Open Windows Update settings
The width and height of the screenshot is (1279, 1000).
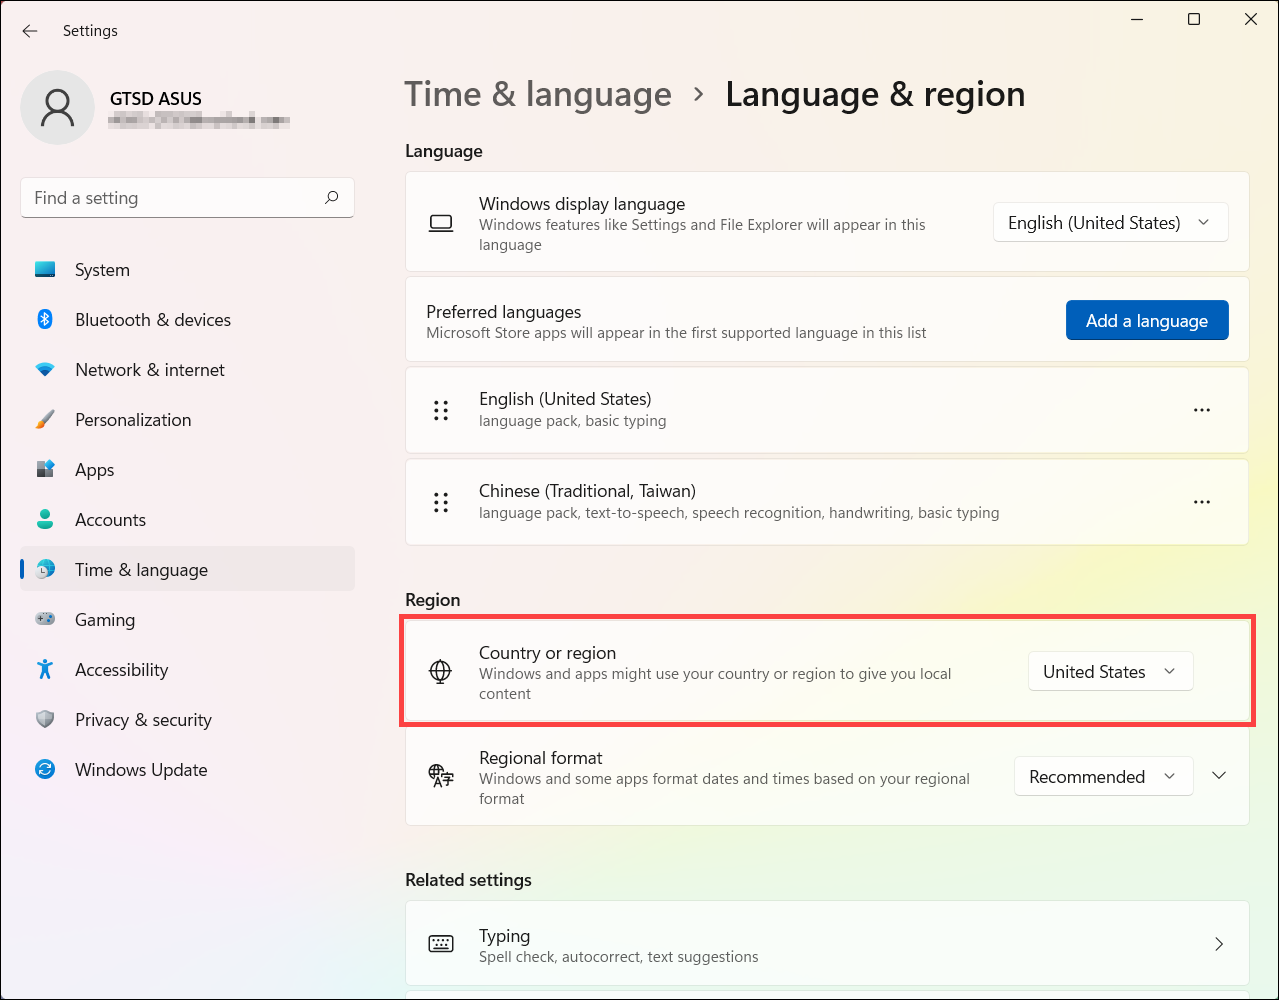(187, 770)
